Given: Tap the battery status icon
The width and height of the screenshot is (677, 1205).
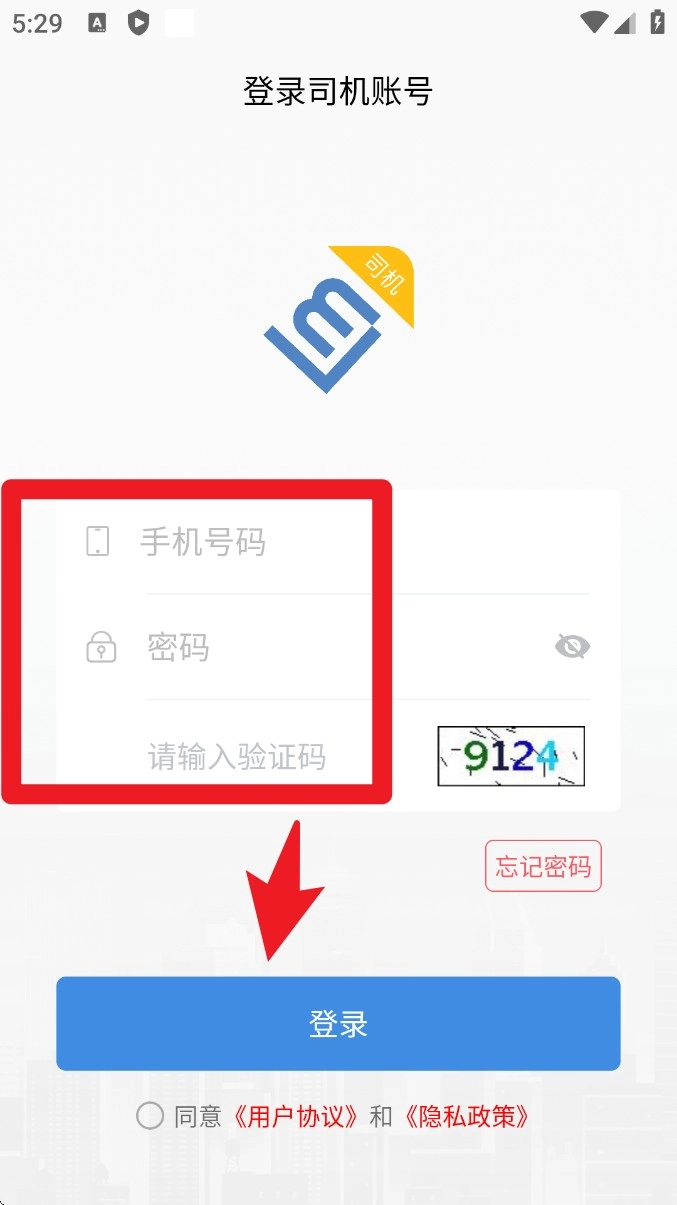Looking at the screenshot, I should tap(657, 23).
